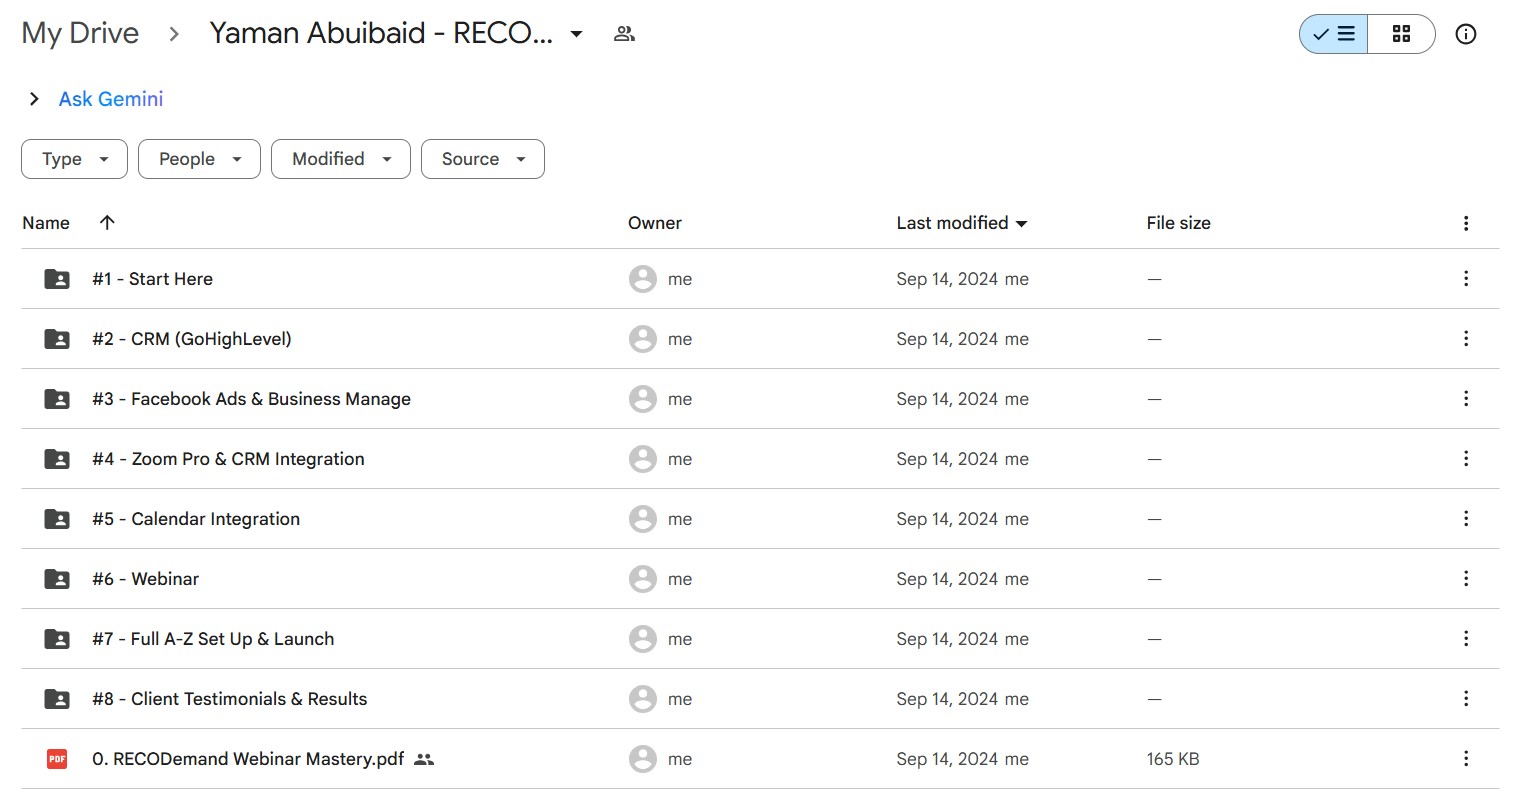The width and height of the screenshot is (1524, 794).
Task: Open more actions for #1 - Start Here
Action: point(1466,279)
